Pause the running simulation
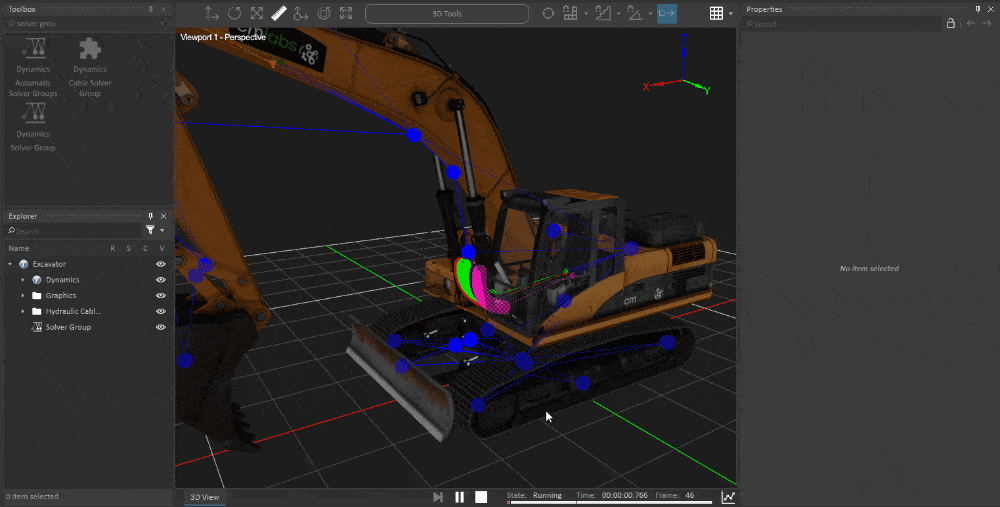Screen dimensions: 1000x507 [459, 497]
